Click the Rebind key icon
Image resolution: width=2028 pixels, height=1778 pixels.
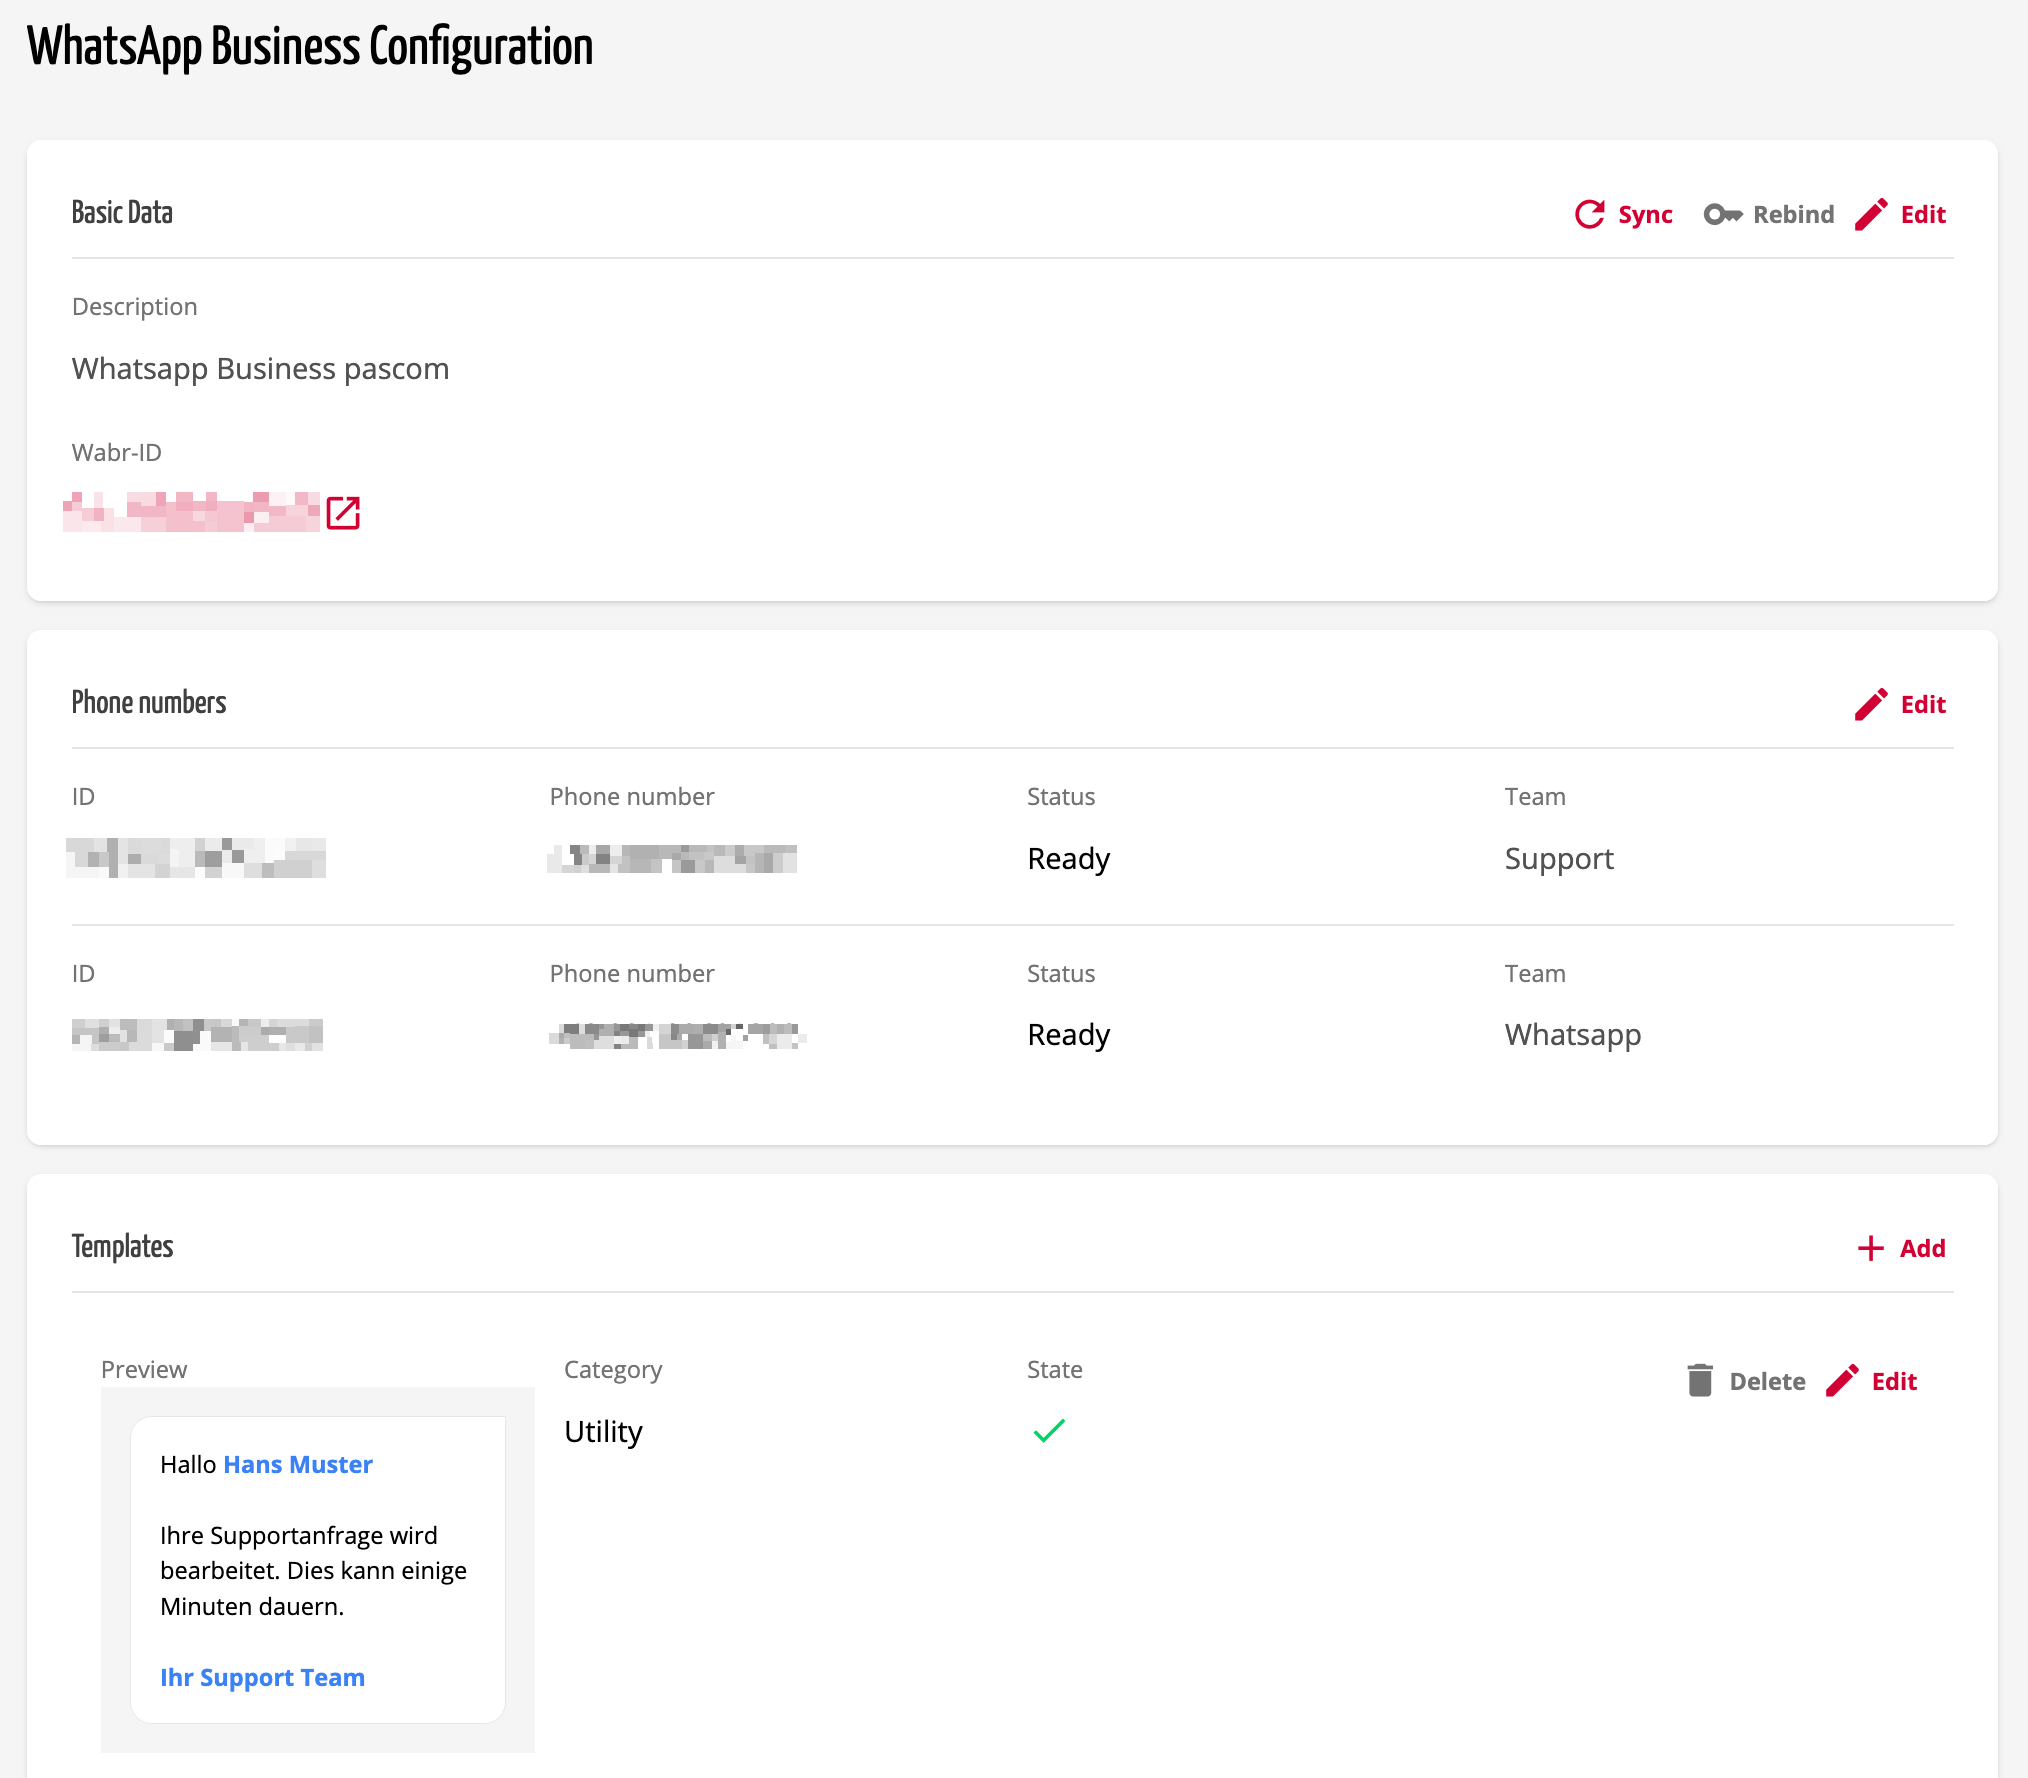pyautogui.click(x=1722, y=214)
